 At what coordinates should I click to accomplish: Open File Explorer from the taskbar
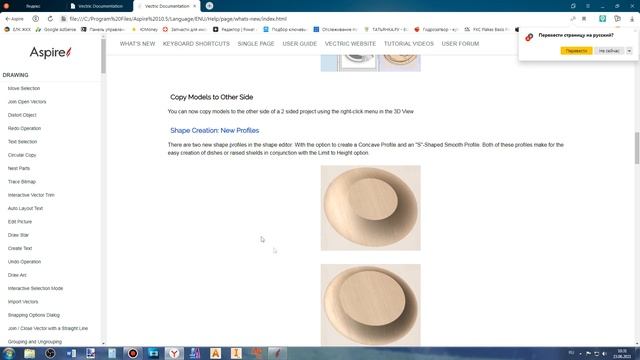click(x=29, y=353)
